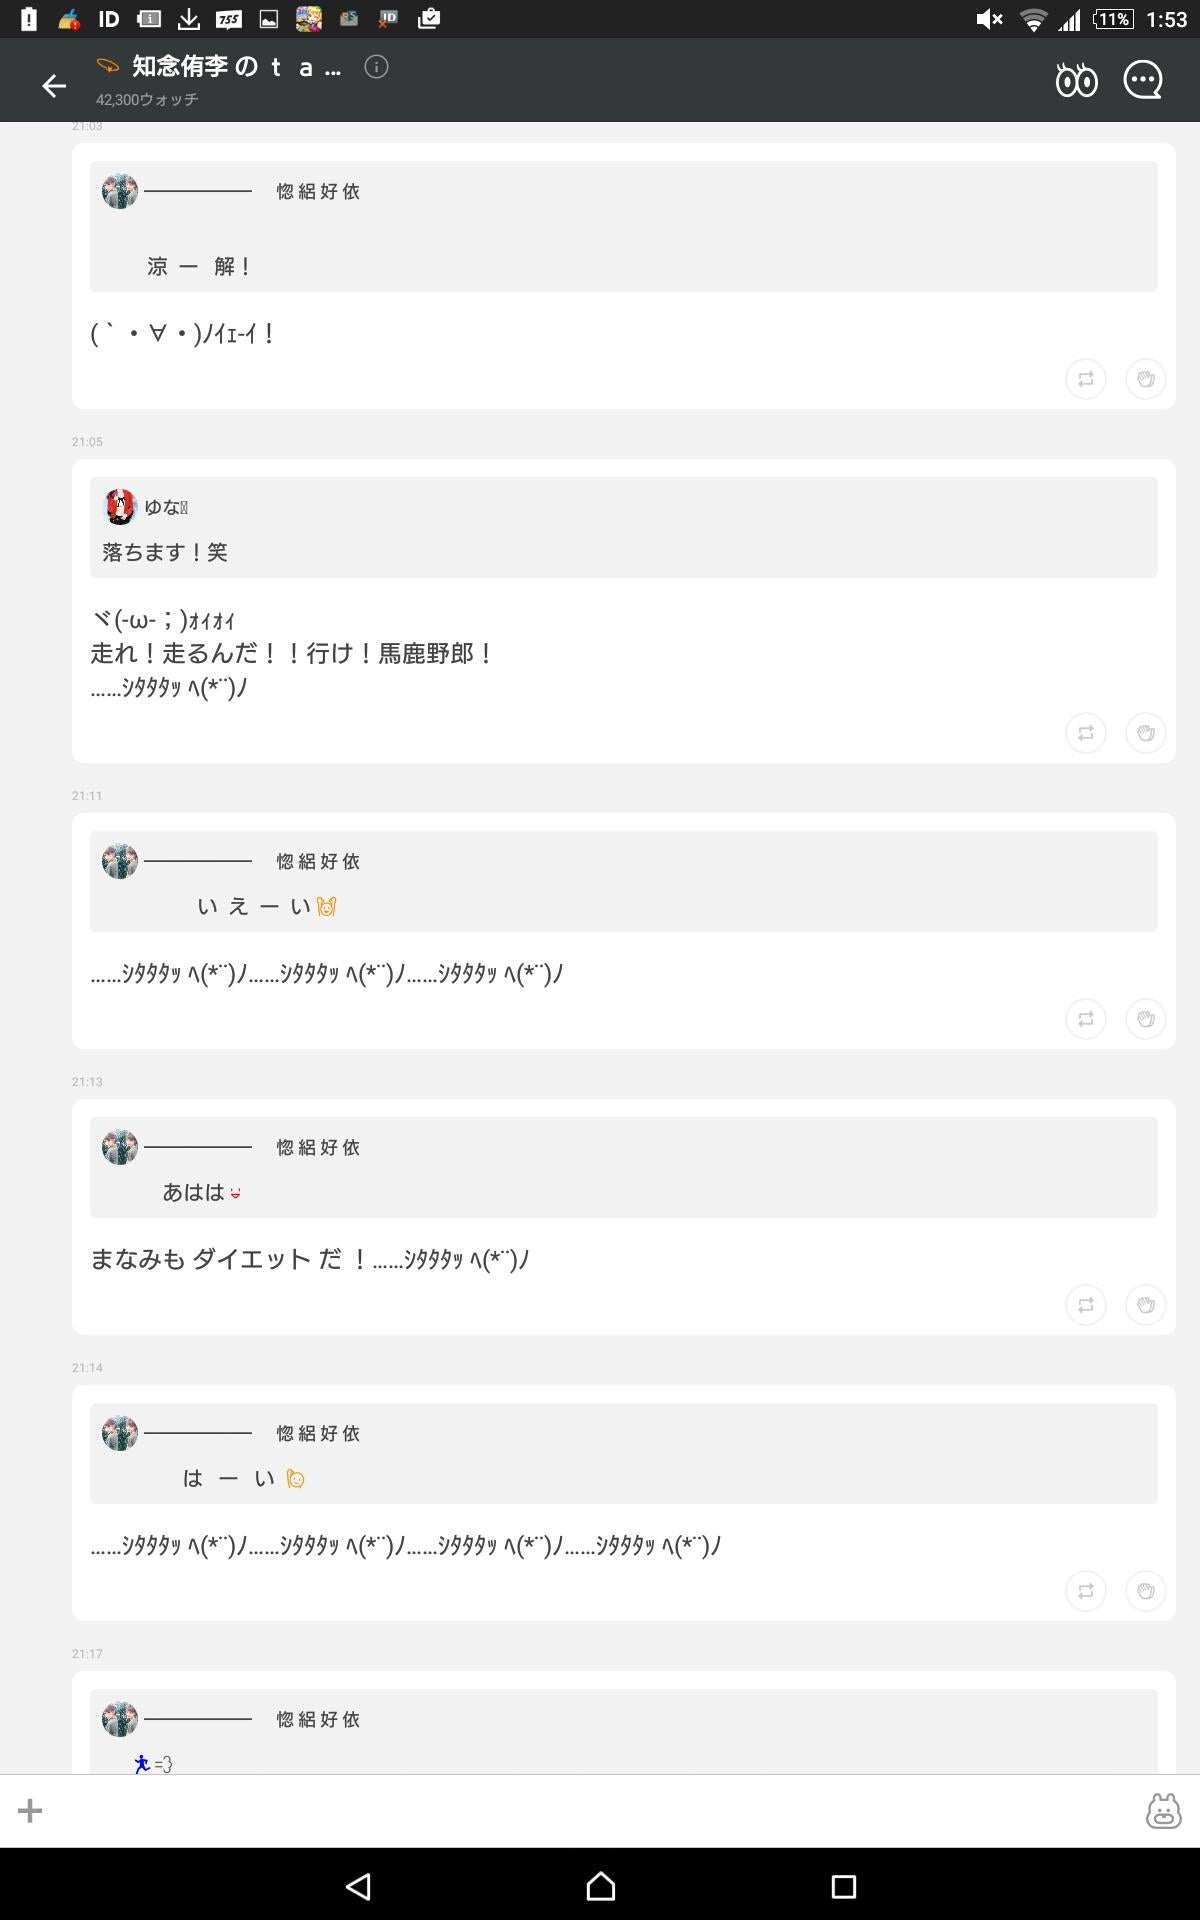This screenshot has height=1920, width=1200.
Task: Open comments via the speech bubble icon
Action: click(x=1144, y=80)
